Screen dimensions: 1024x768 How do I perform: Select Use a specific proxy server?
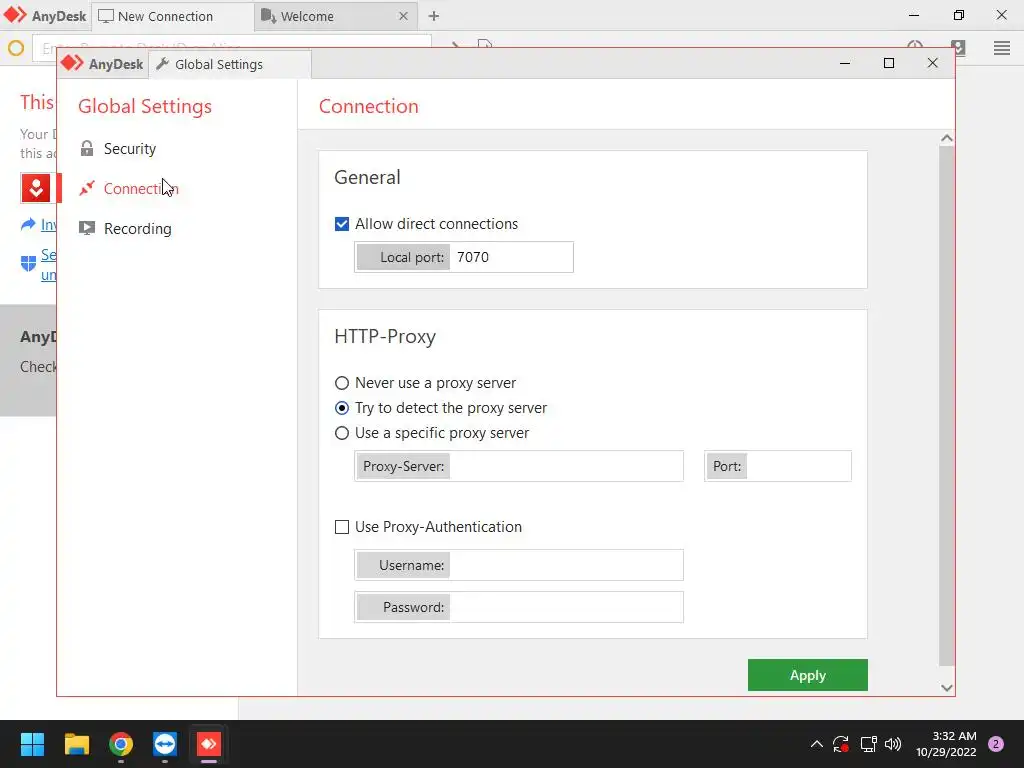click(342, 433)
